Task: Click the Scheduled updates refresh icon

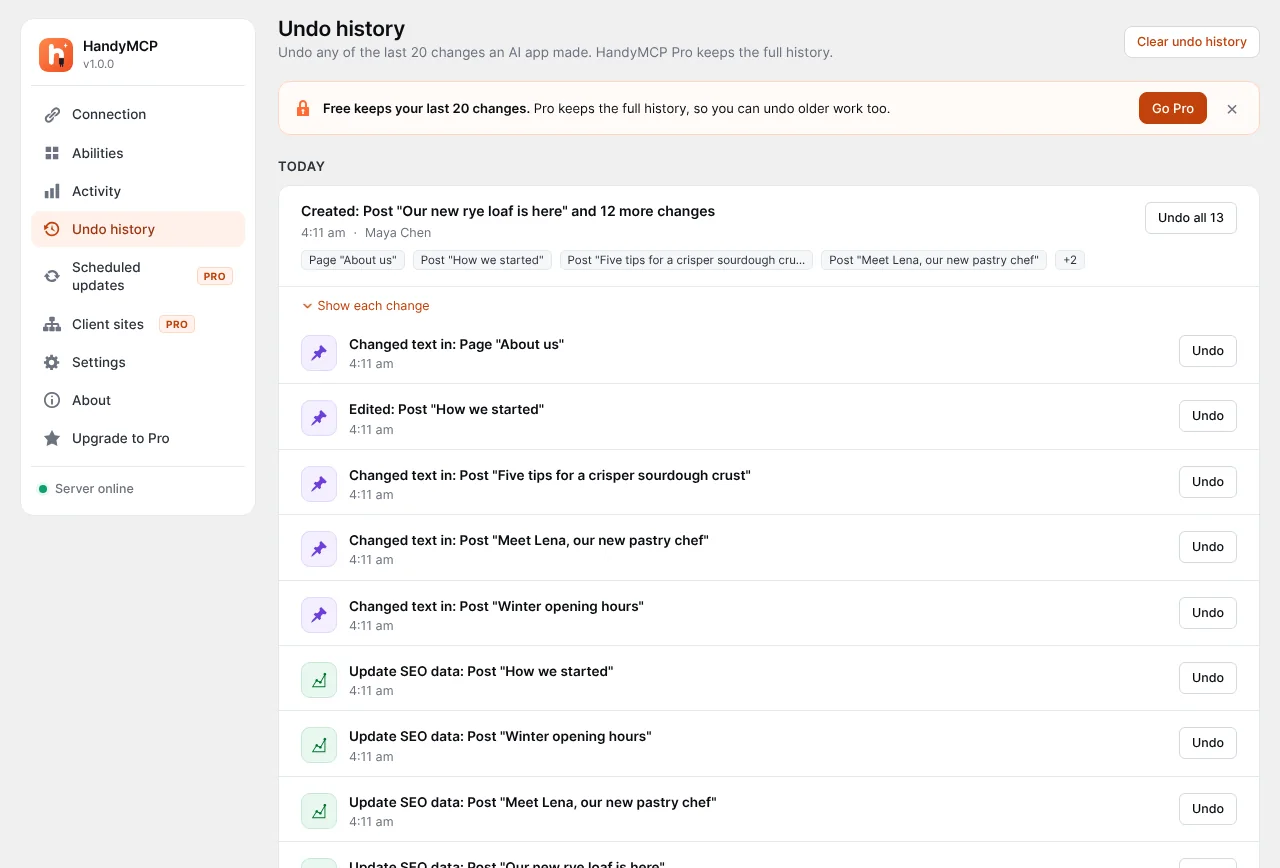Action: 52,276
